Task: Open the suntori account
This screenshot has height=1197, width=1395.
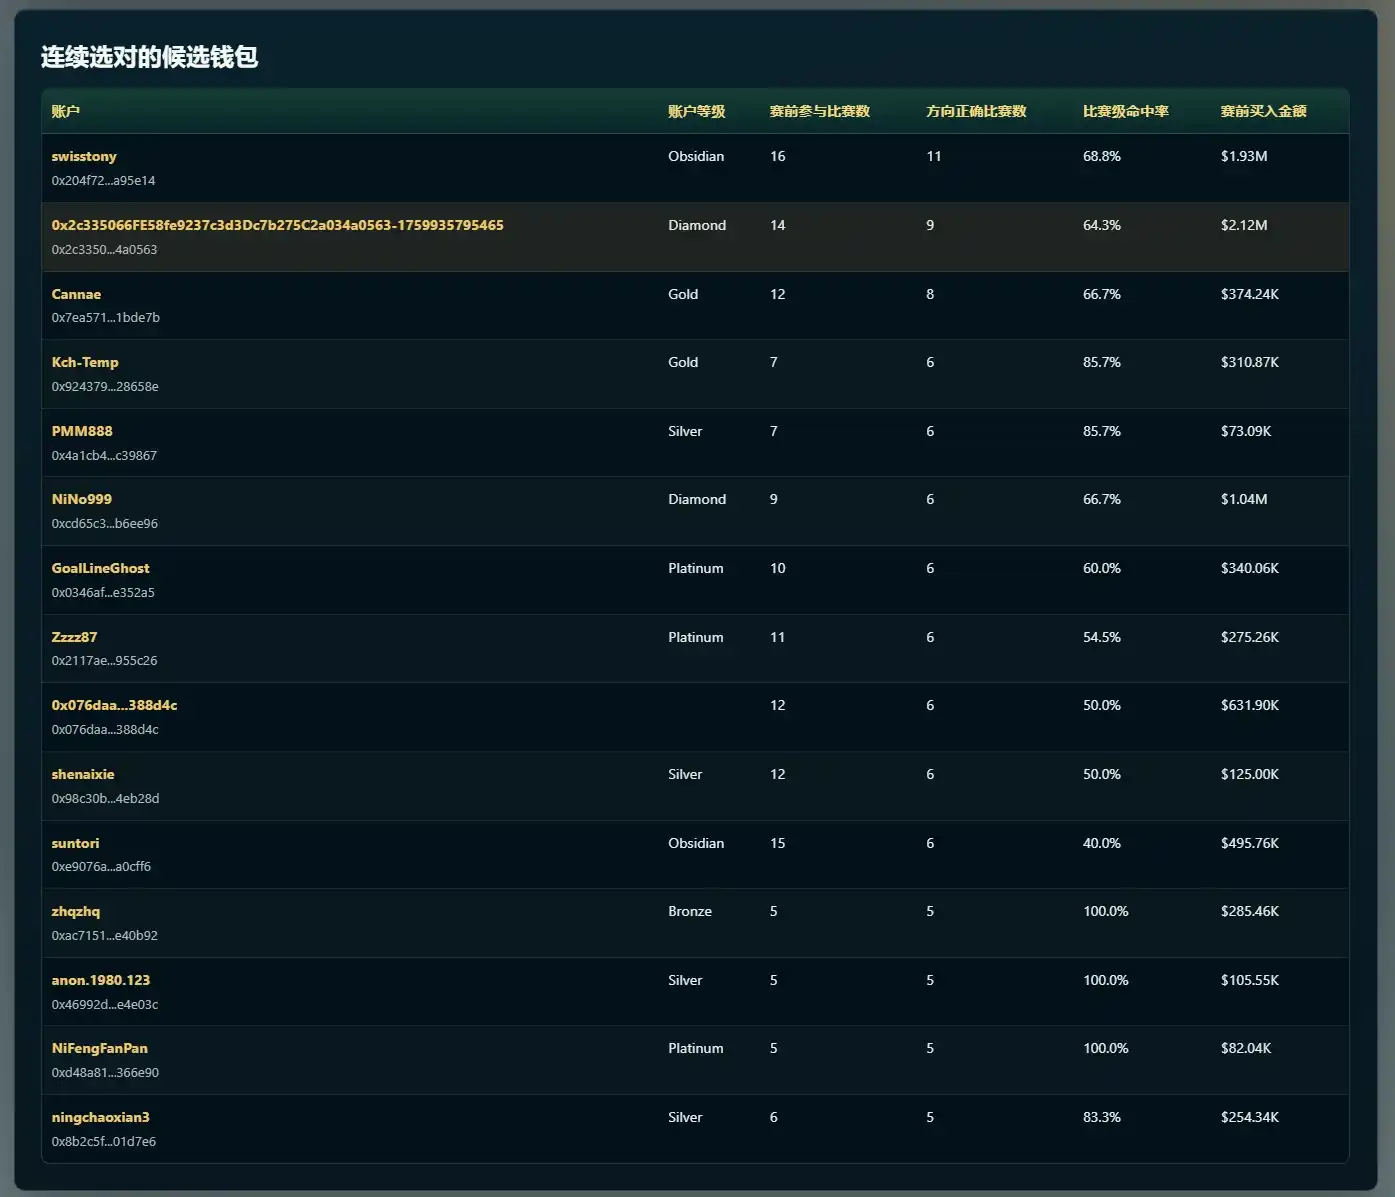Action: point(75,843)
